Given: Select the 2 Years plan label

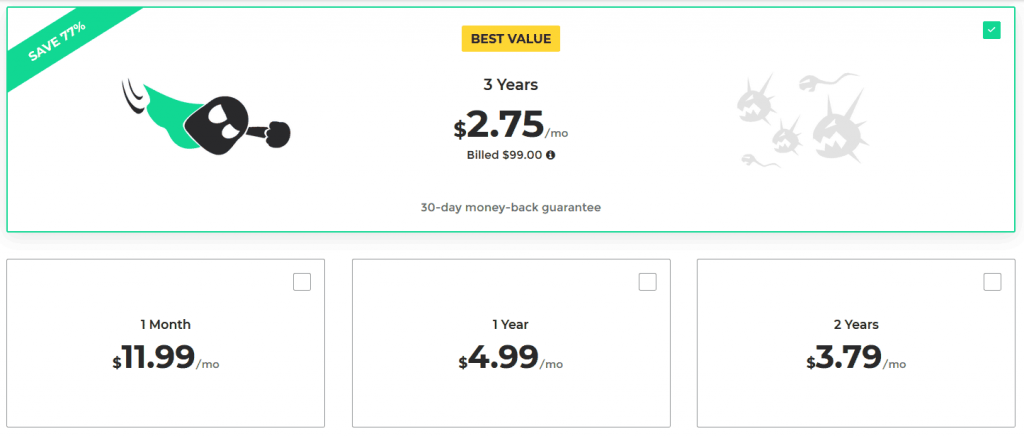Looking at the screenshot, I should point(856,324).
